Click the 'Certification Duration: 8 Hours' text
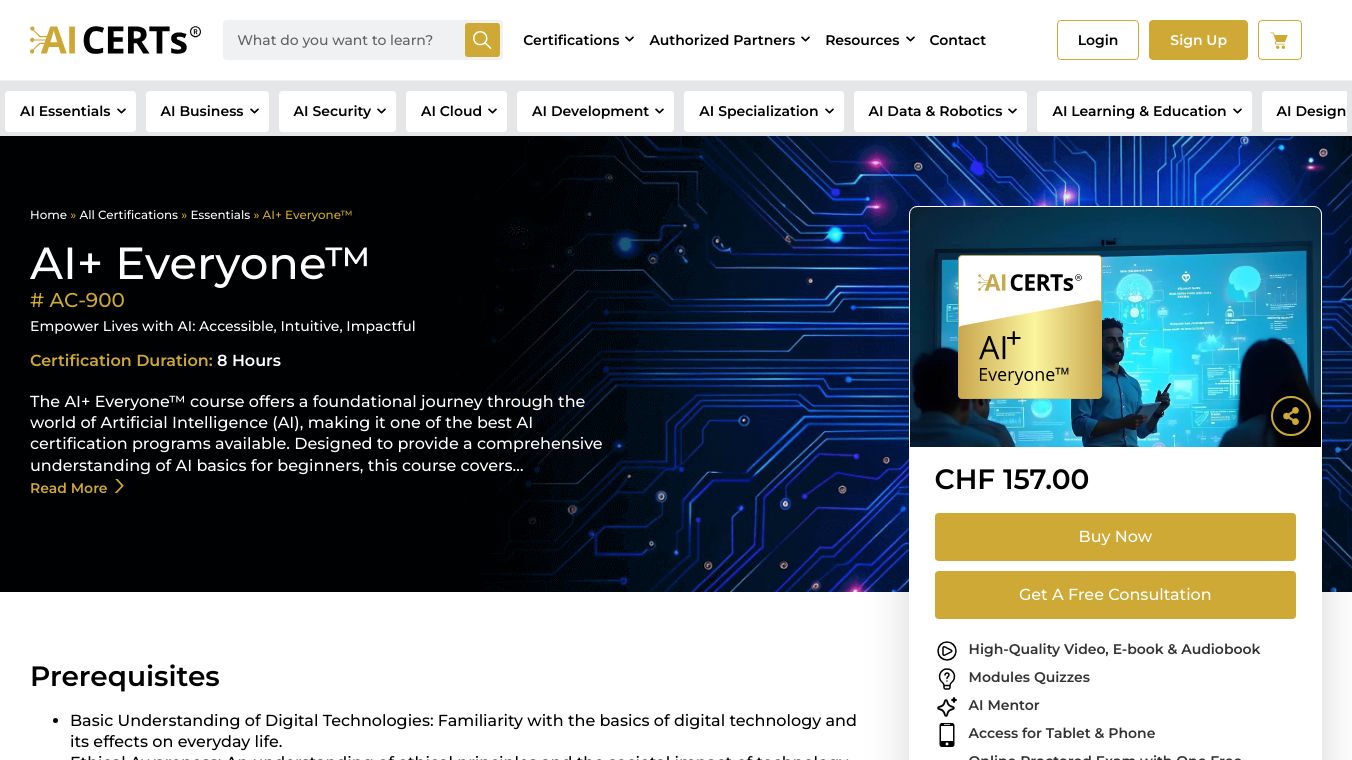 coord(155,361)
